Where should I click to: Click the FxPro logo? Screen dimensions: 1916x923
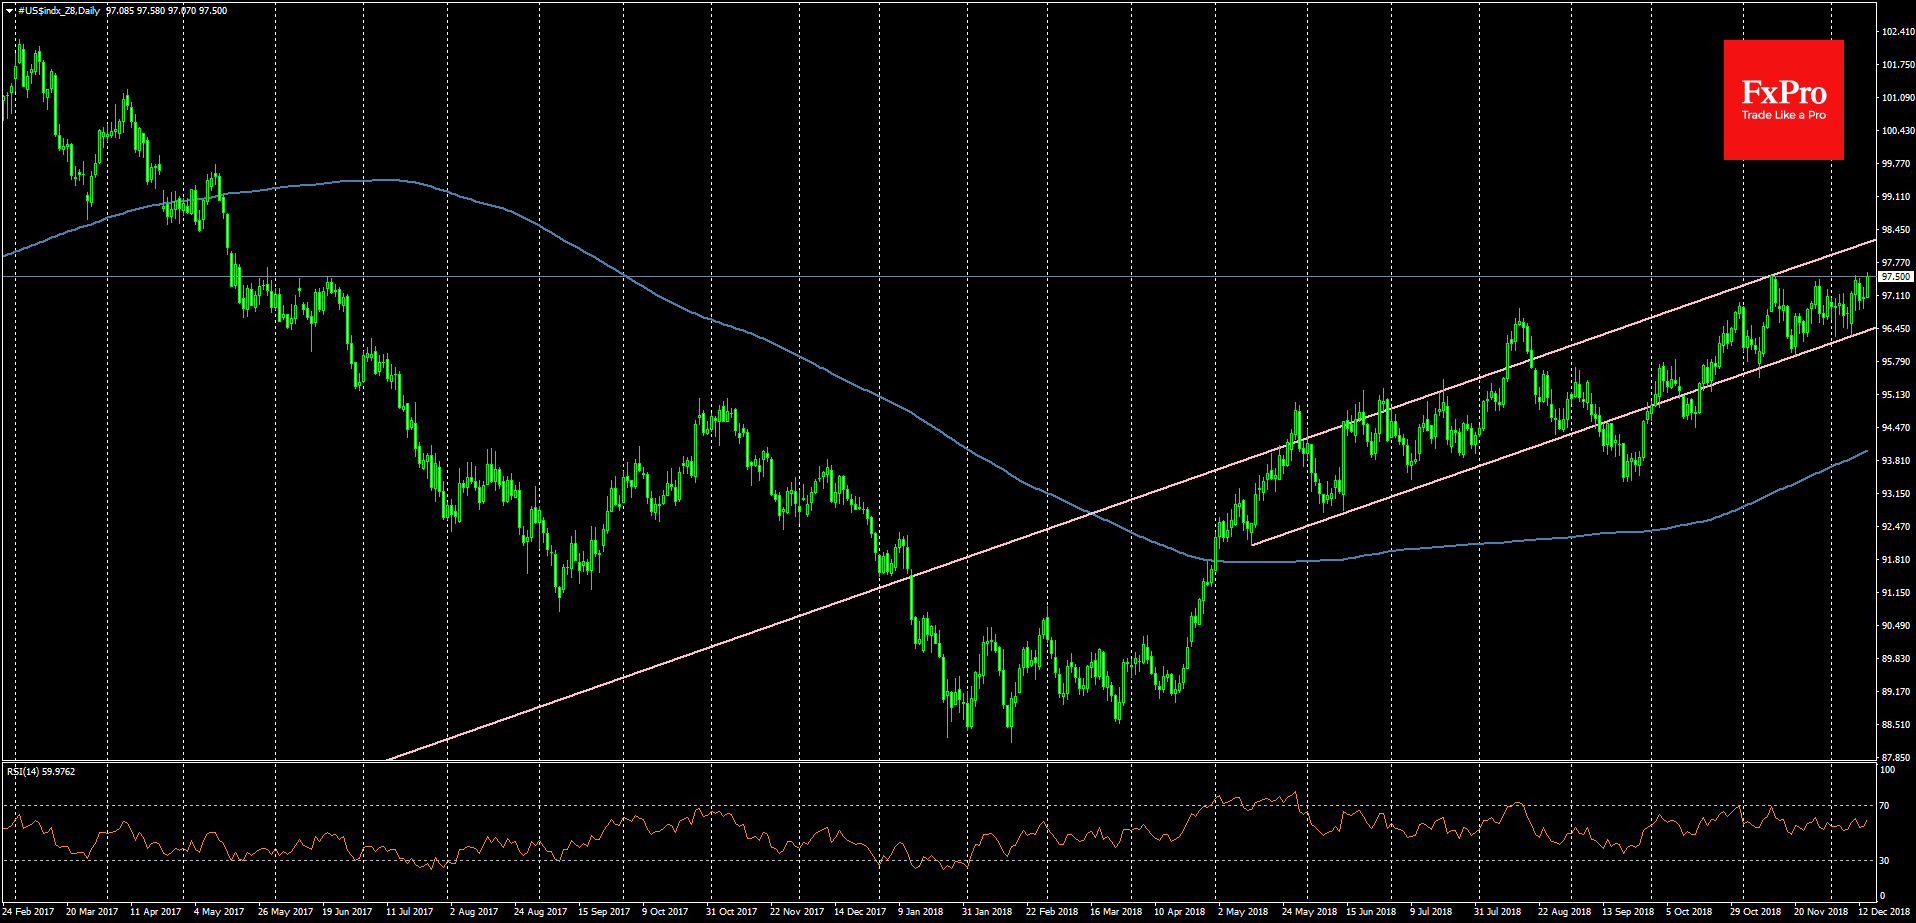pyautogui.click(x=1783, y=93)
